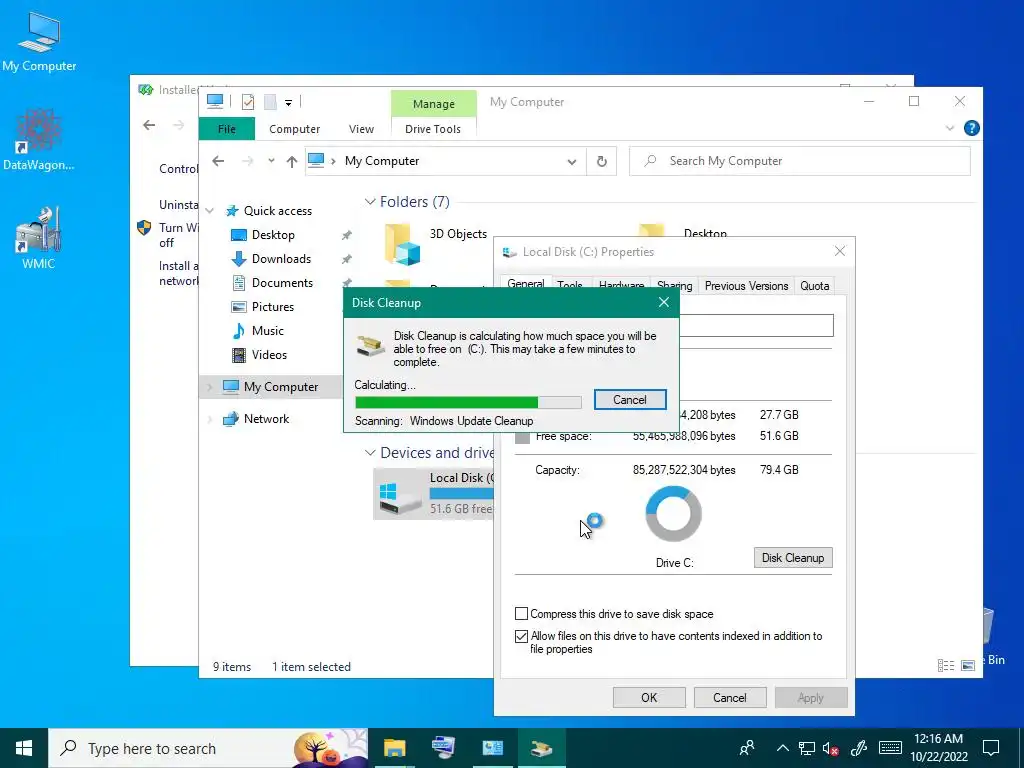Open the network tray icon
The height and width of the screenshot is (768, 1024).
pos(807,748)
